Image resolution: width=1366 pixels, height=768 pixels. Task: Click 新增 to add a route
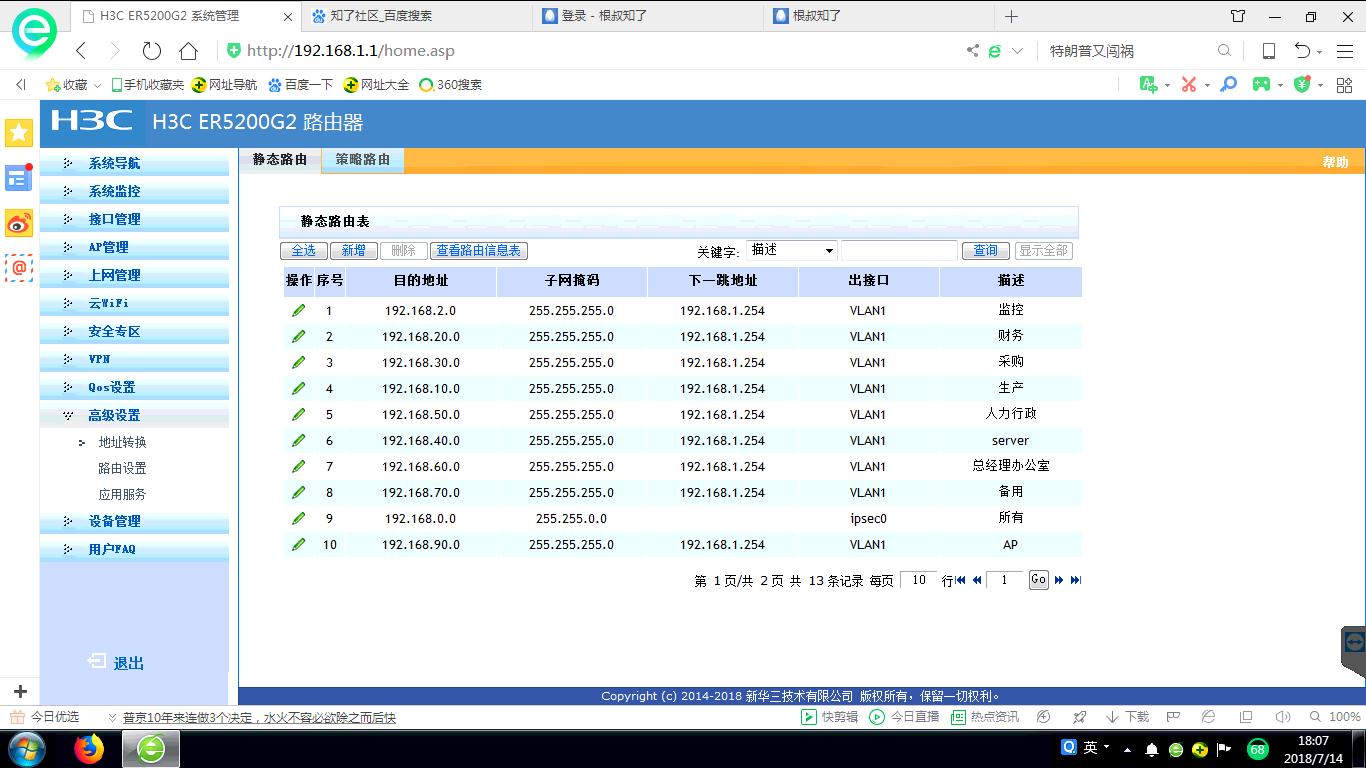click(353, 251)
